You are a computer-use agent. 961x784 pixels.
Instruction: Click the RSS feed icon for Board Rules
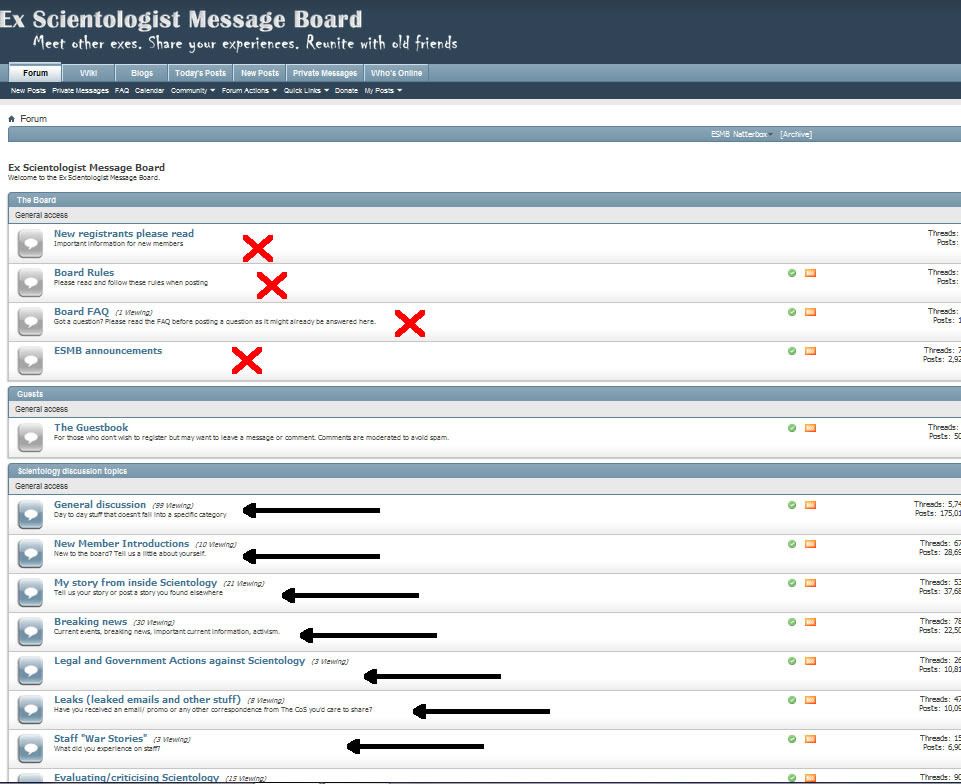(x=810, y=273)
